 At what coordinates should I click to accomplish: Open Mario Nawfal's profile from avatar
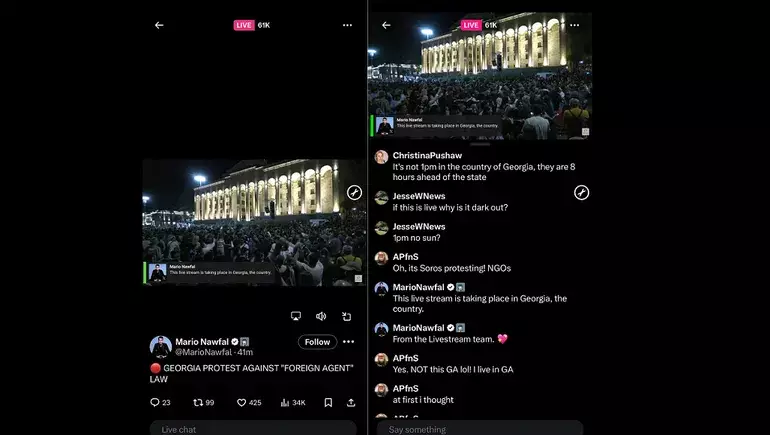coord(160,346)
